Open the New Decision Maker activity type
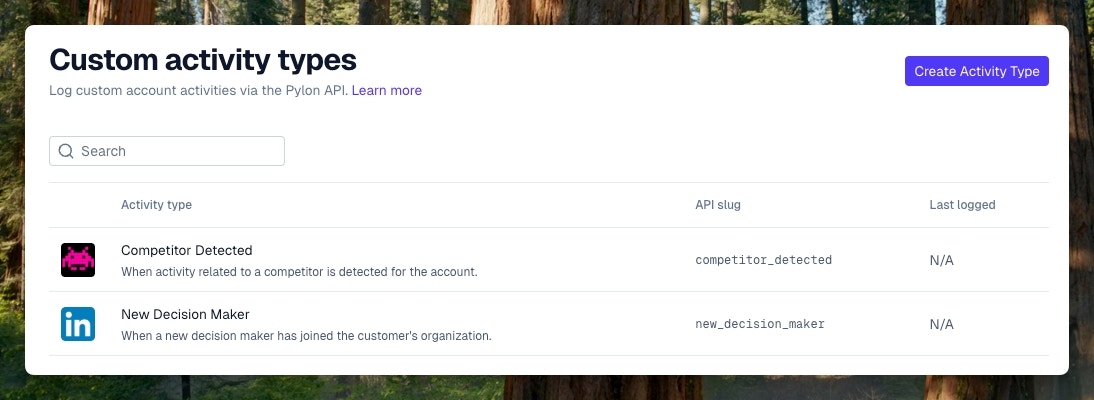The width and height of the screenshot is (1094, 400). tap(186, 314)
